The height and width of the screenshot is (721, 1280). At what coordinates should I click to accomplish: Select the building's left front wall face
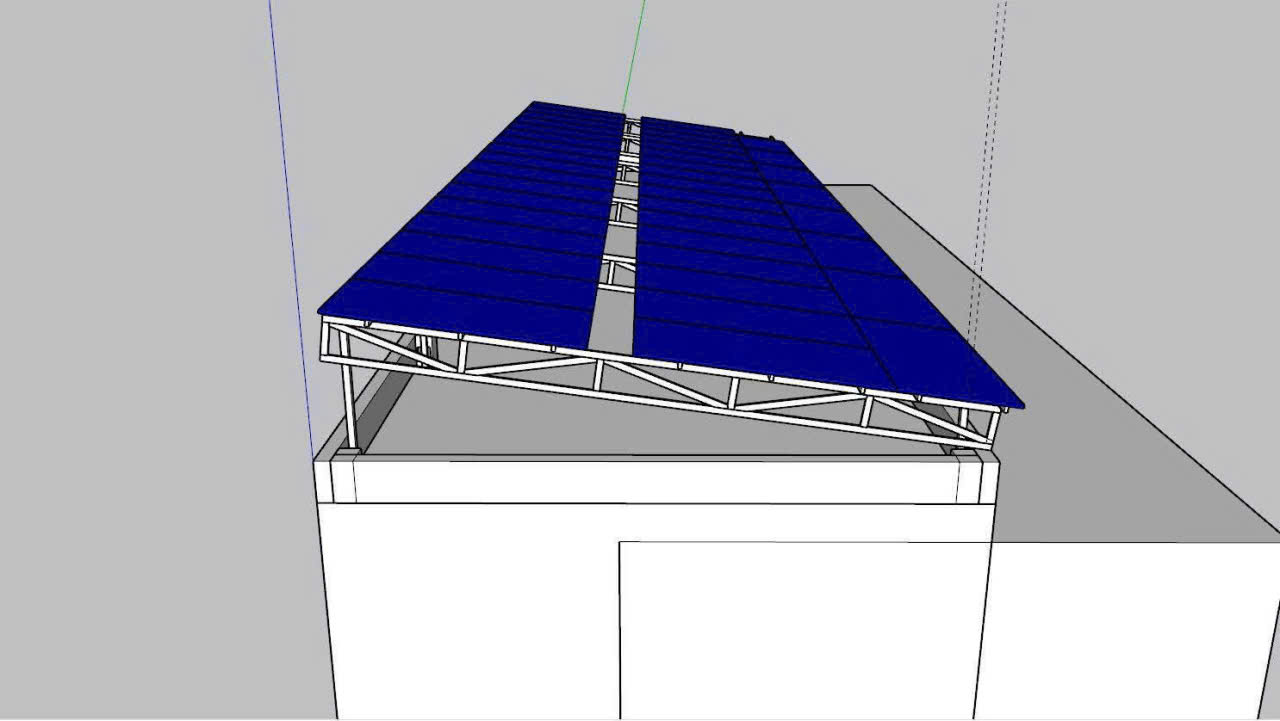pos(470,610)
